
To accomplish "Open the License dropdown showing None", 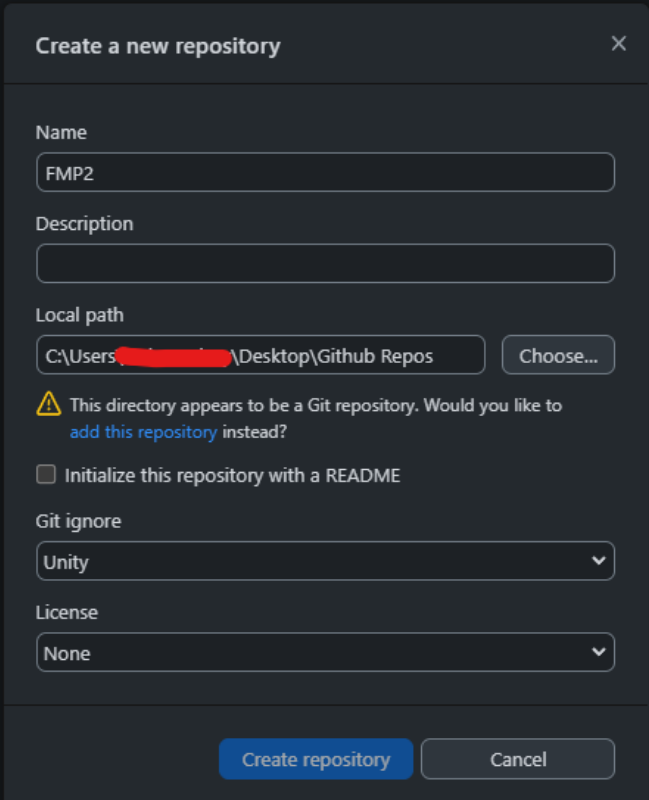I will 326,652.
